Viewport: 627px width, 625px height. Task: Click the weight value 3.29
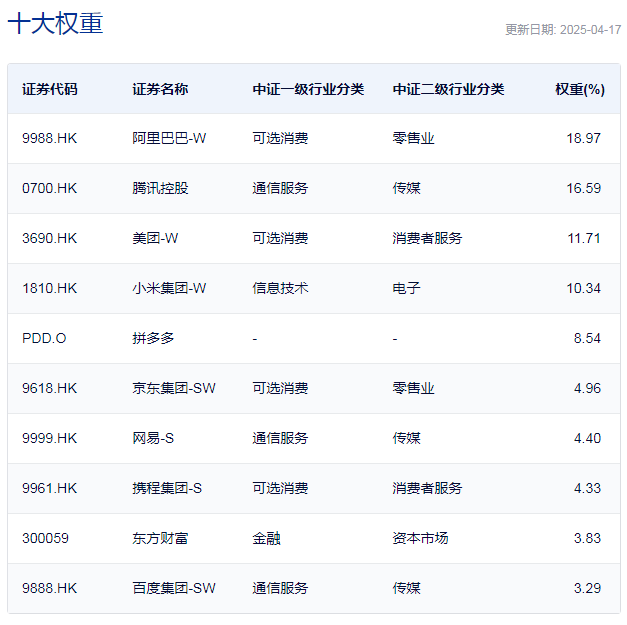click(587, 588)
